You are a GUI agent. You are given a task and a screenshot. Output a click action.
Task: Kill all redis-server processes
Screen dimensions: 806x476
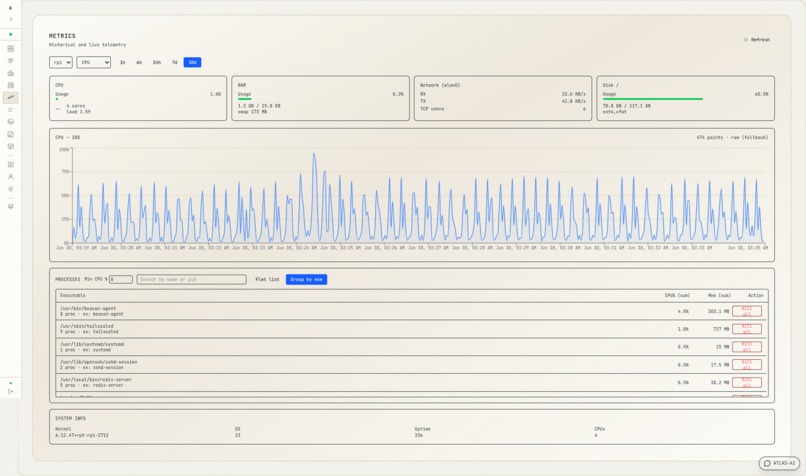747,382
